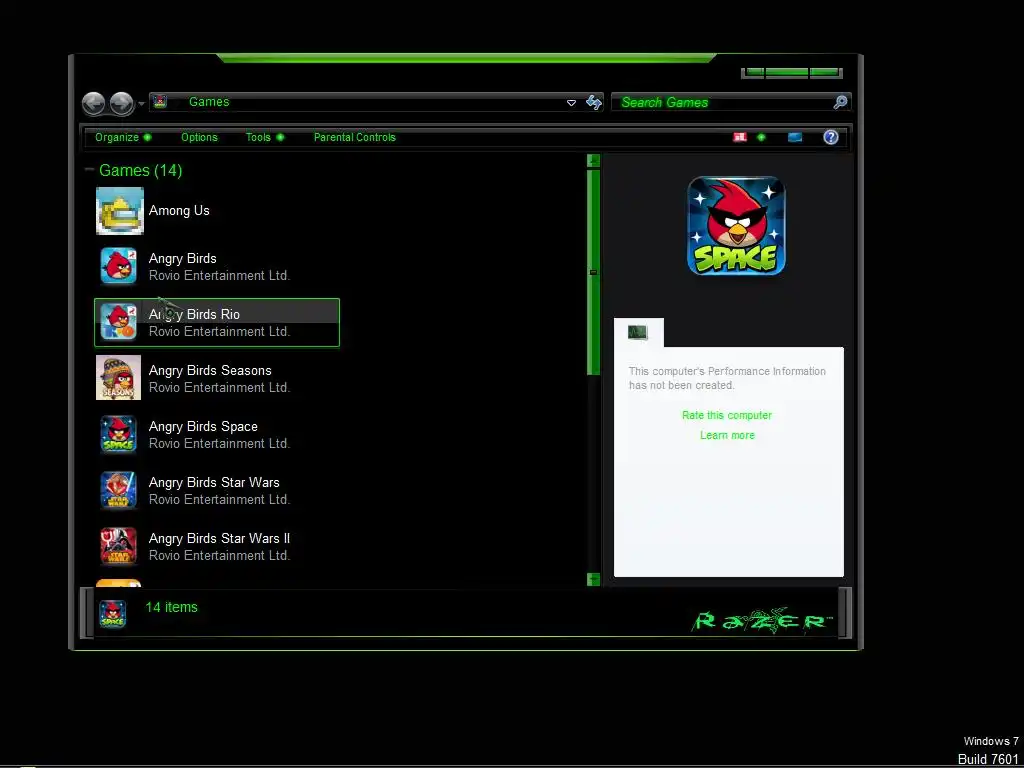Image resolution: width=1024 pixels, height=768 pixels.
Task: Collapse the Games (14) group
Action: [89, 170]
